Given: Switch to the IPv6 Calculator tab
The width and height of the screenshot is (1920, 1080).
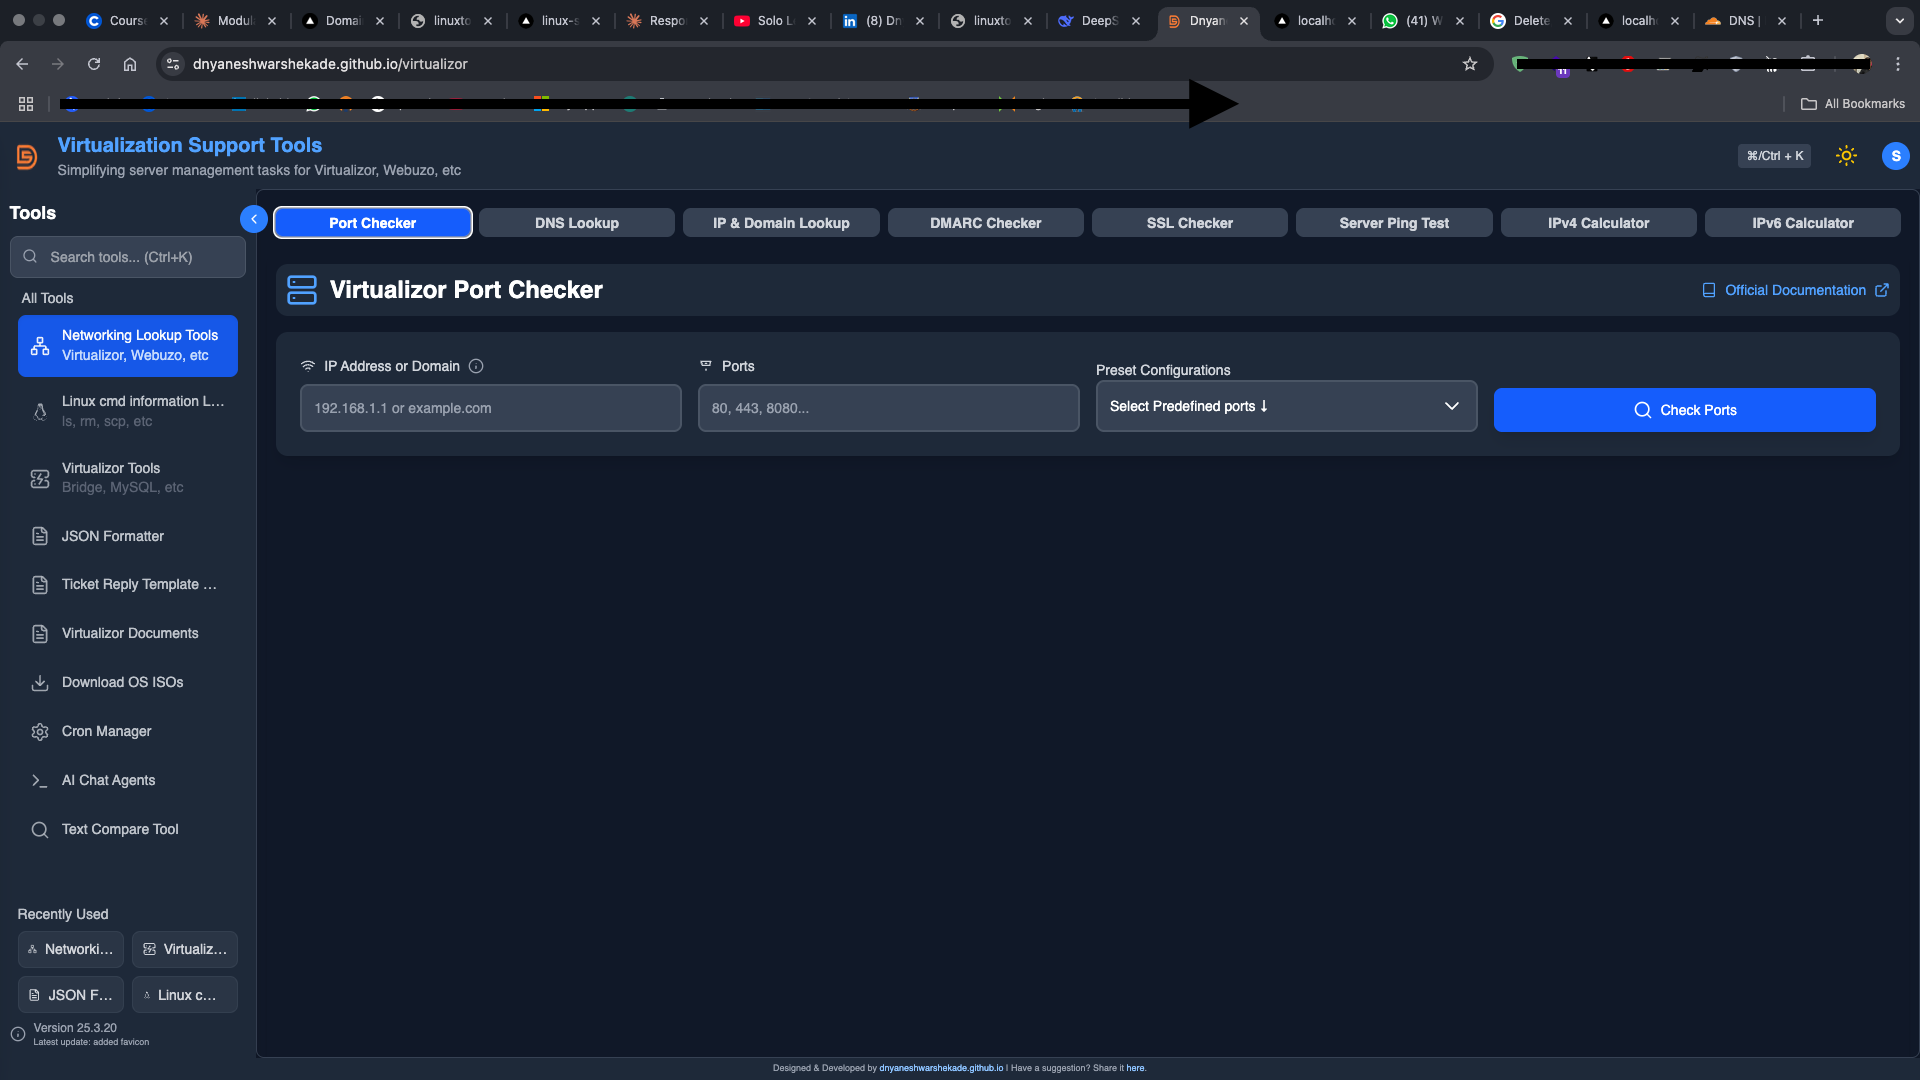Looking at the screenshot, I should coord(1803,223).
